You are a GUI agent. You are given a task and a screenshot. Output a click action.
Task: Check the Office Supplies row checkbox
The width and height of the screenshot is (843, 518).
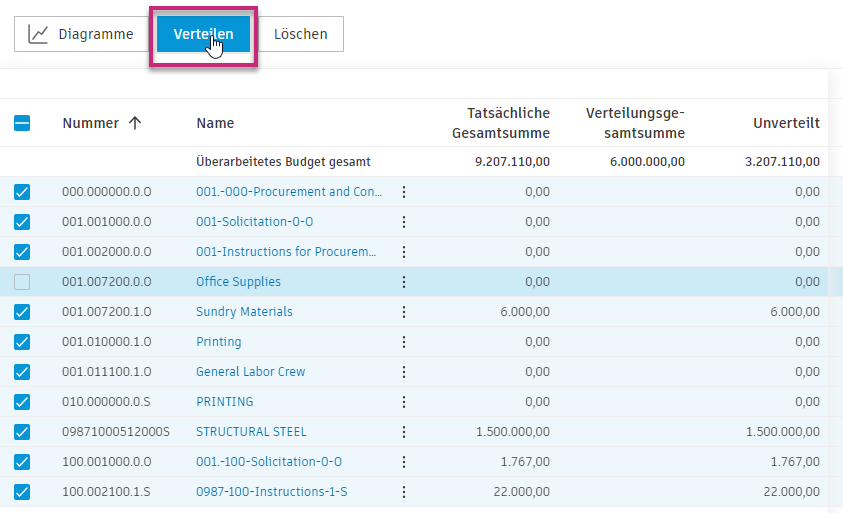click(22, 282)
